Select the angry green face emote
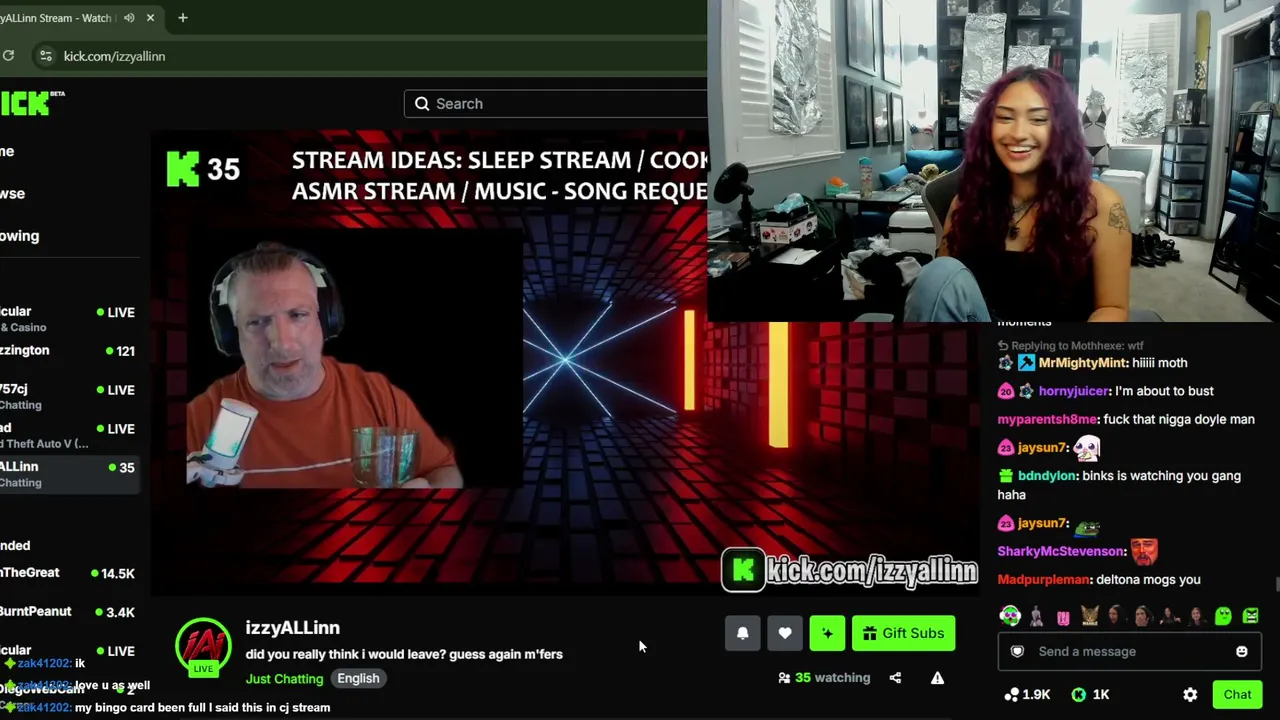 coord(1250,616)
